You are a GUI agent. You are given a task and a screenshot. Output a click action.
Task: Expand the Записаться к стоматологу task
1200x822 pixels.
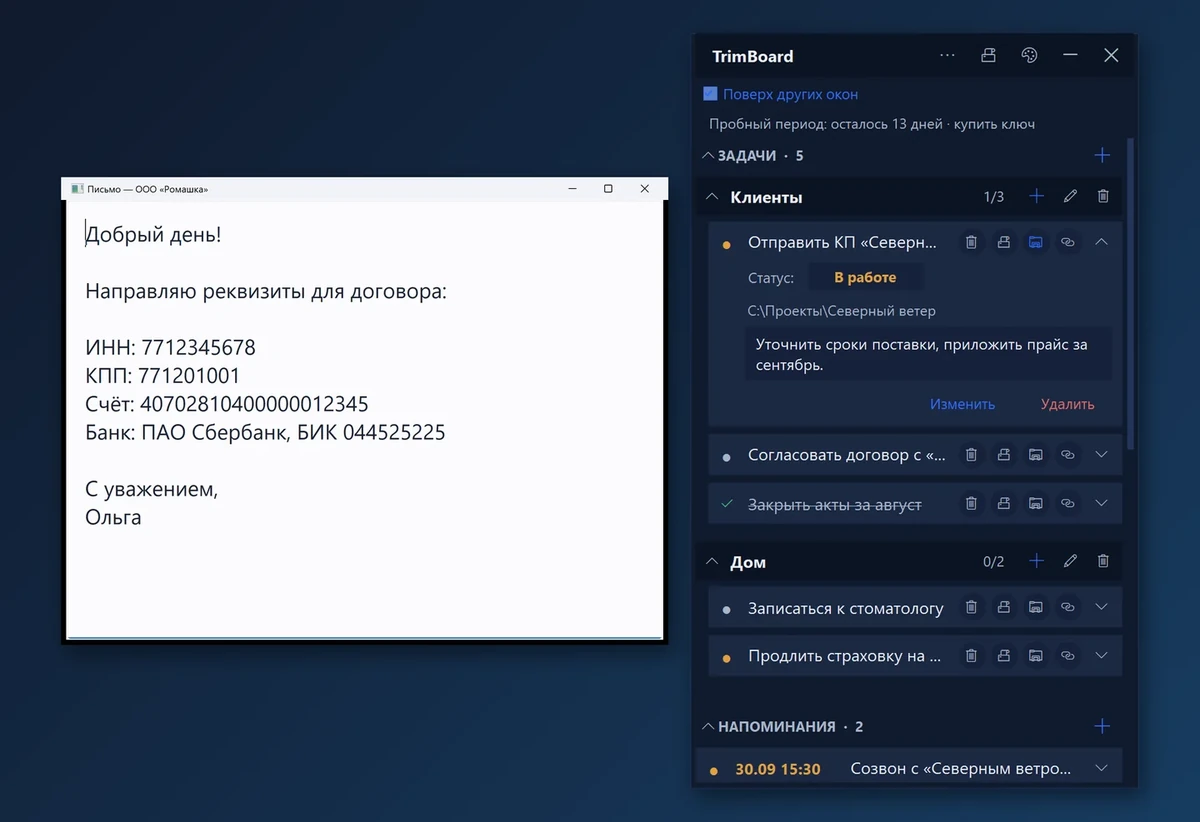1101,607
